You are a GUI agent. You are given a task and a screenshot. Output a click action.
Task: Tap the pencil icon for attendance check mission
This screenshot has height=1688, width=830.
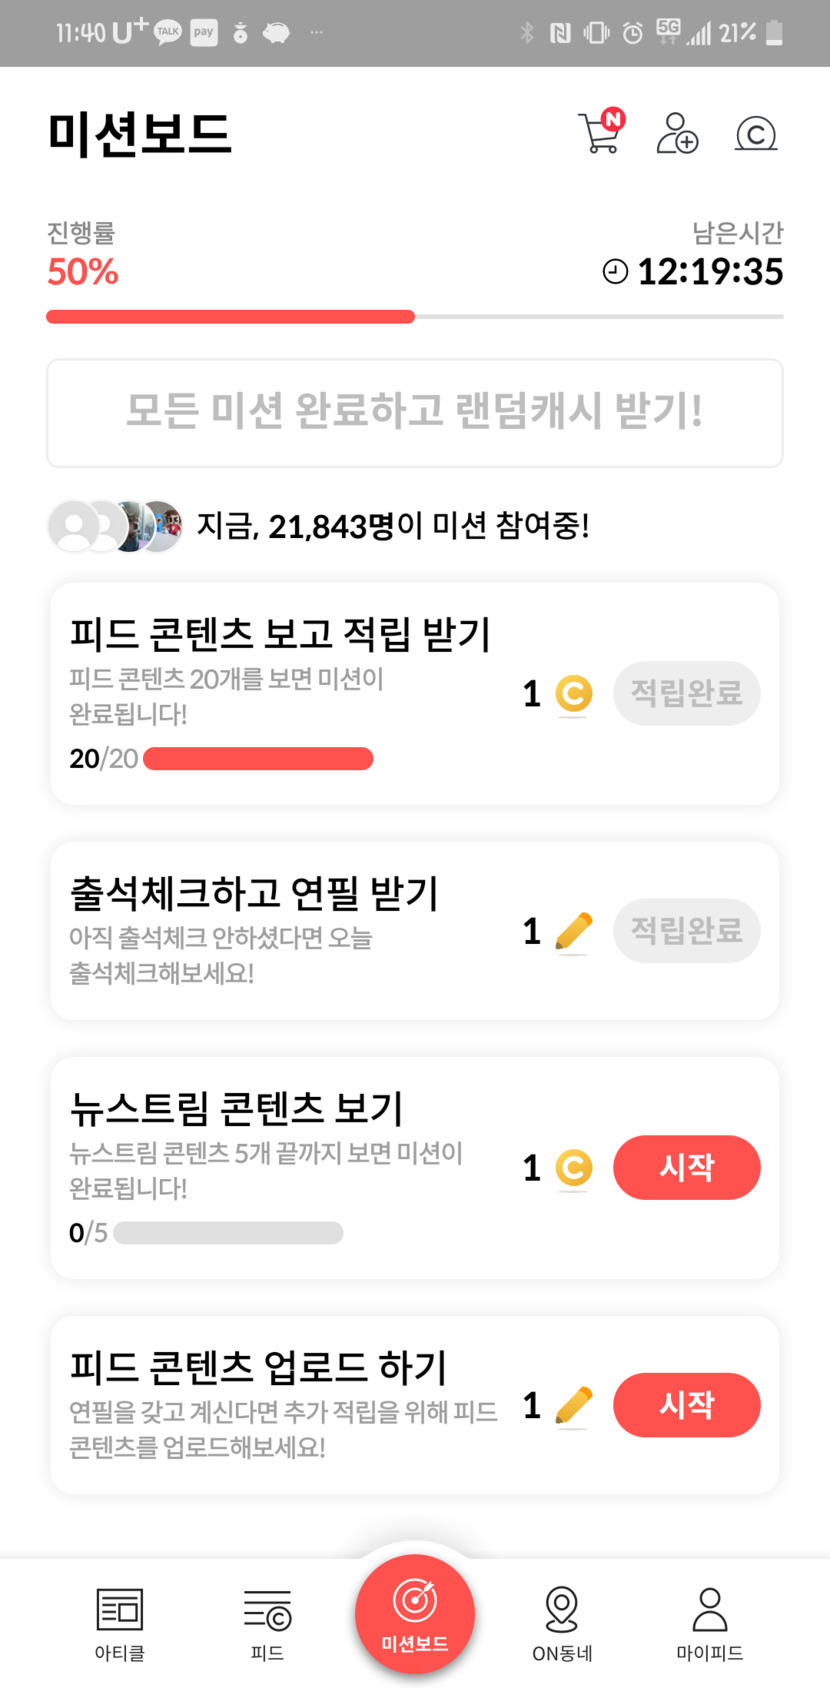point(573,932)
